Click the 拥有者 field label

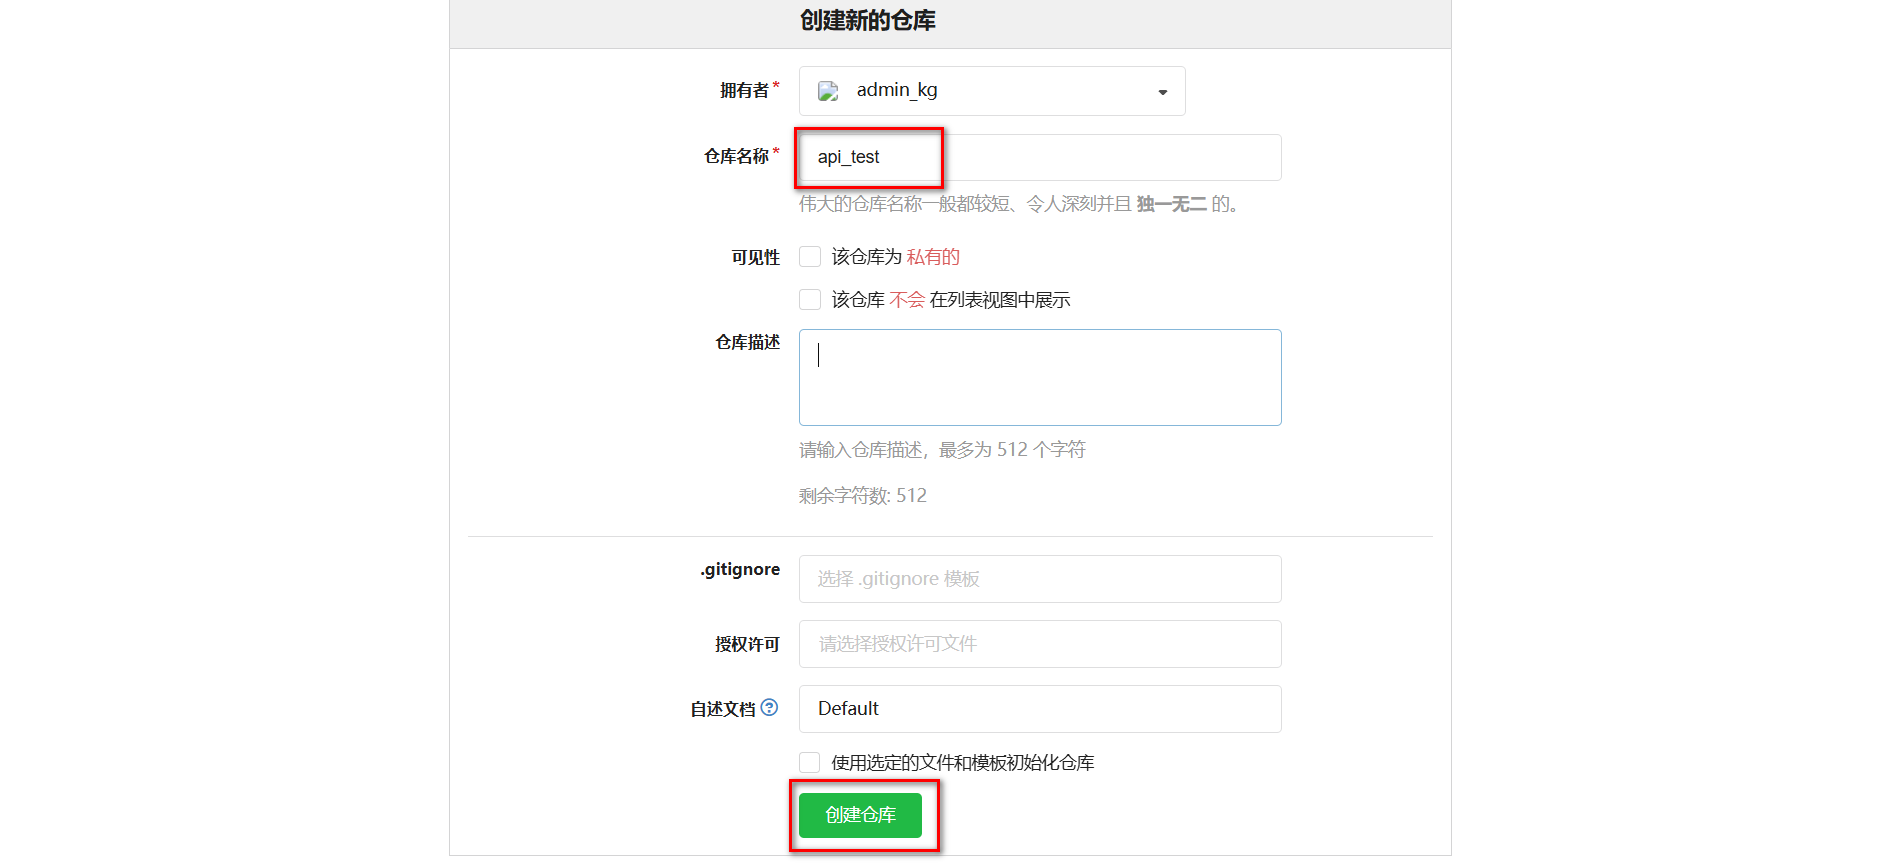click(744, 91)
